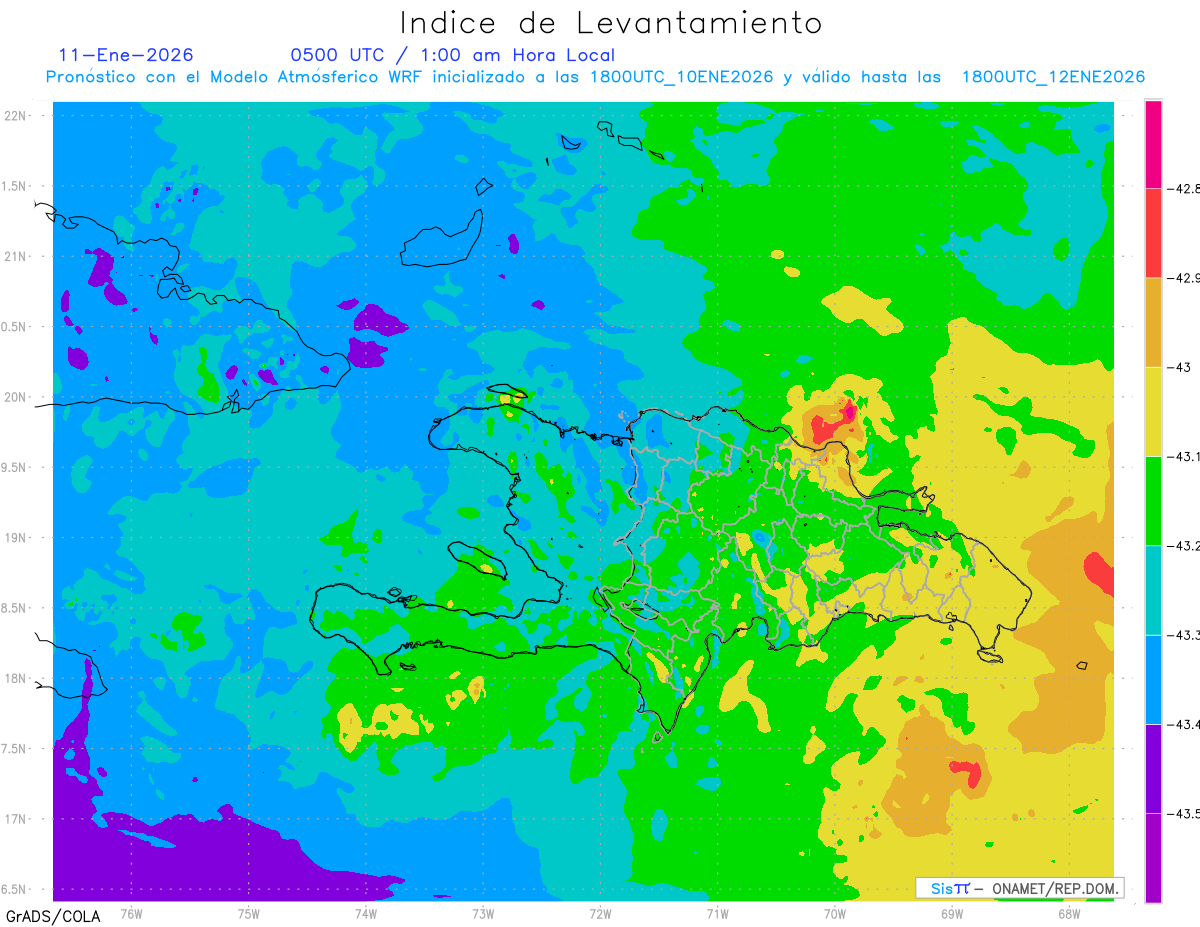Click the latitude label "8.5N"
Screen dimensions: 1200x927
(14, 608)
